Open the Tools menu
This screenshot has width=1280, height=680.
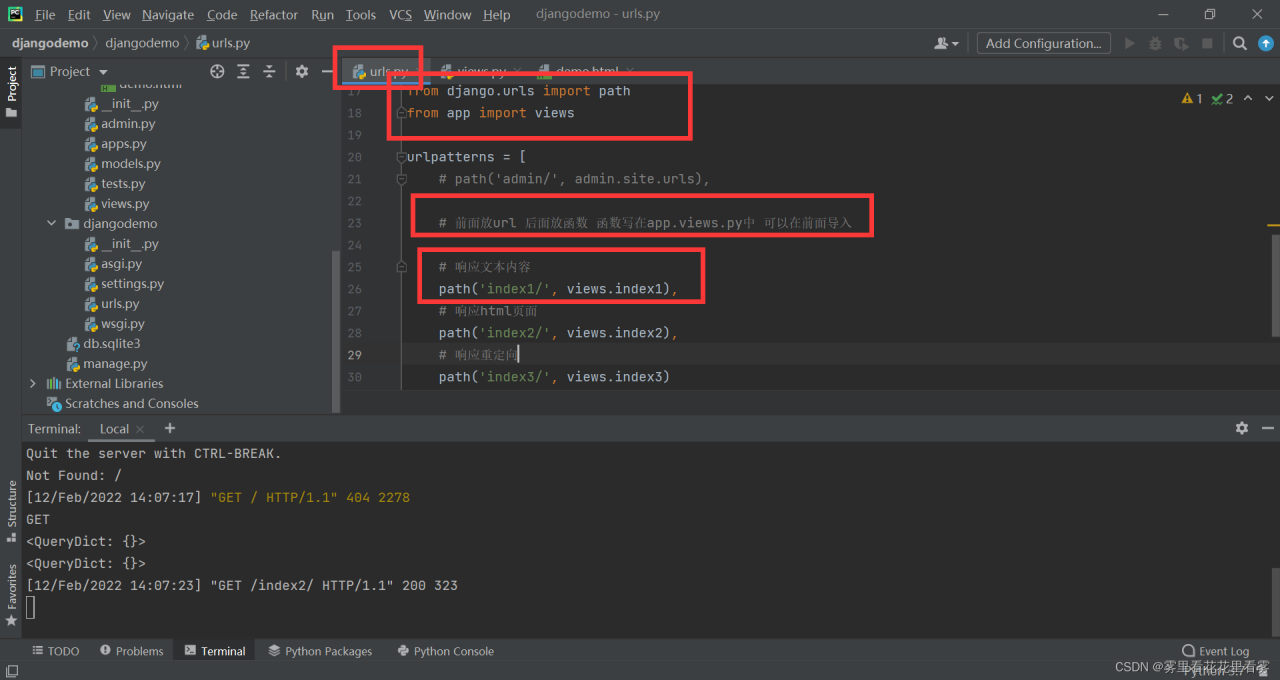pyautogui.click(x=361, y=15)
